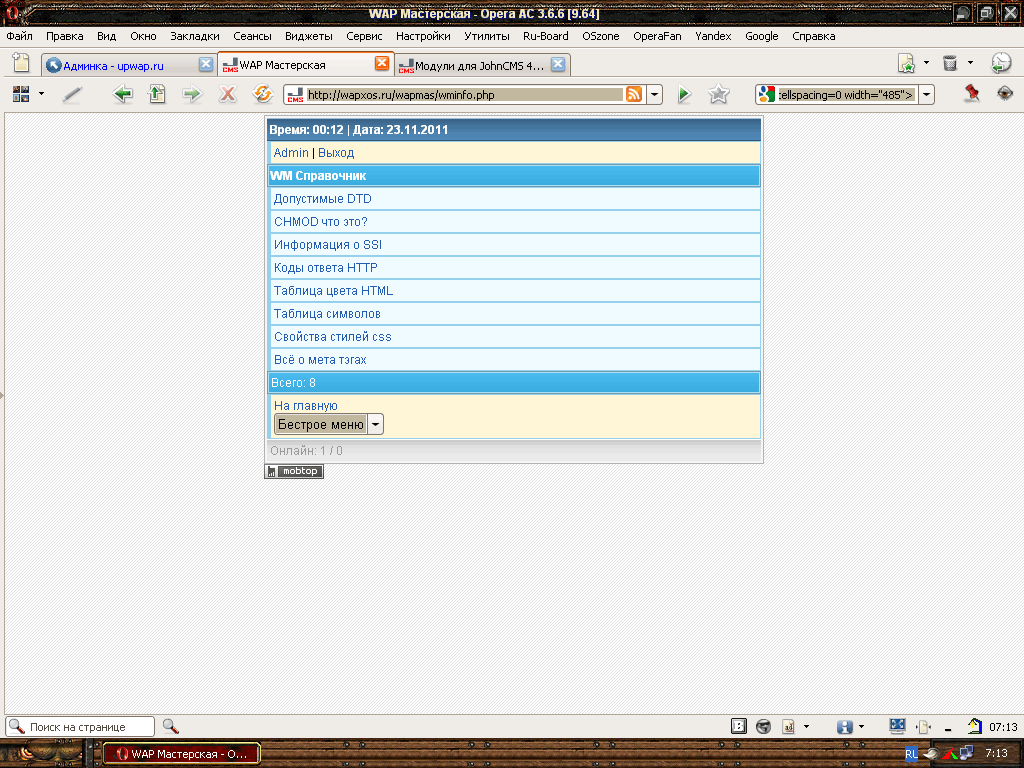Open the Коды ответа HTTP link
This screenshot has height=768, width=1024.
coord(325,268)
